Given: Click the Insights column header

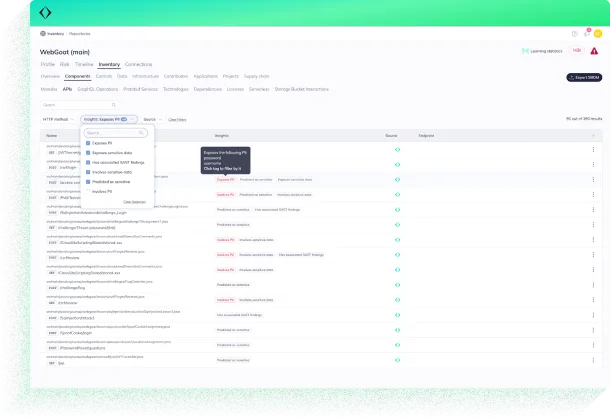Looking at the screenshot, I should (222, 136).
